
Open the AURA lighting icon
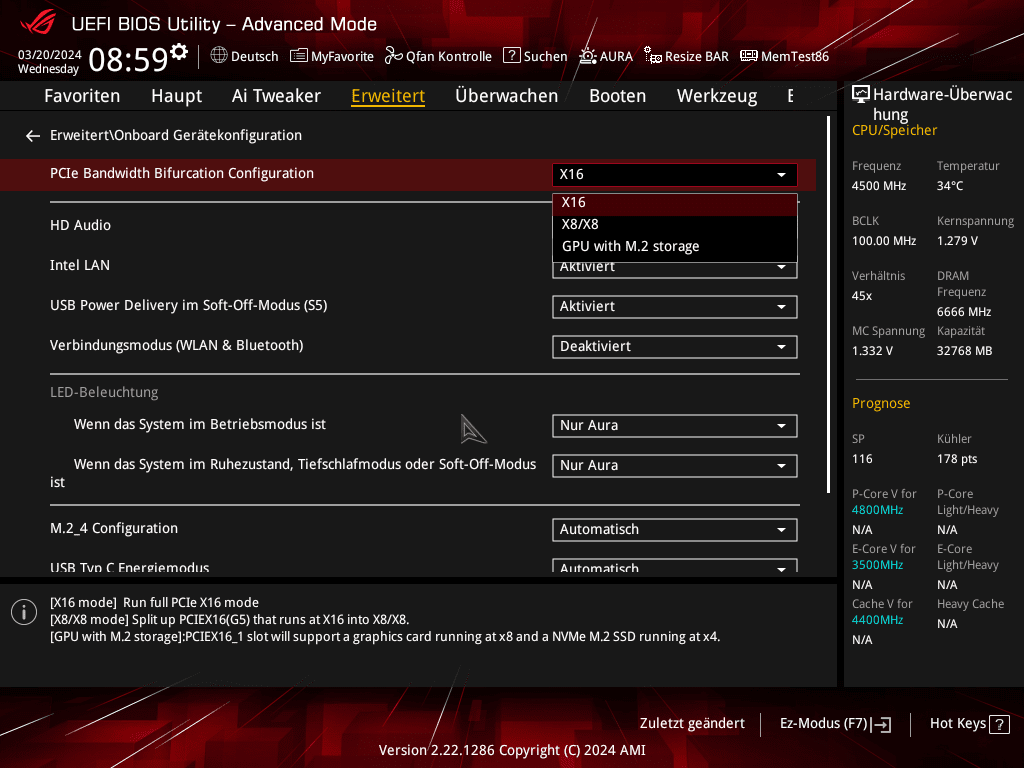588,56
